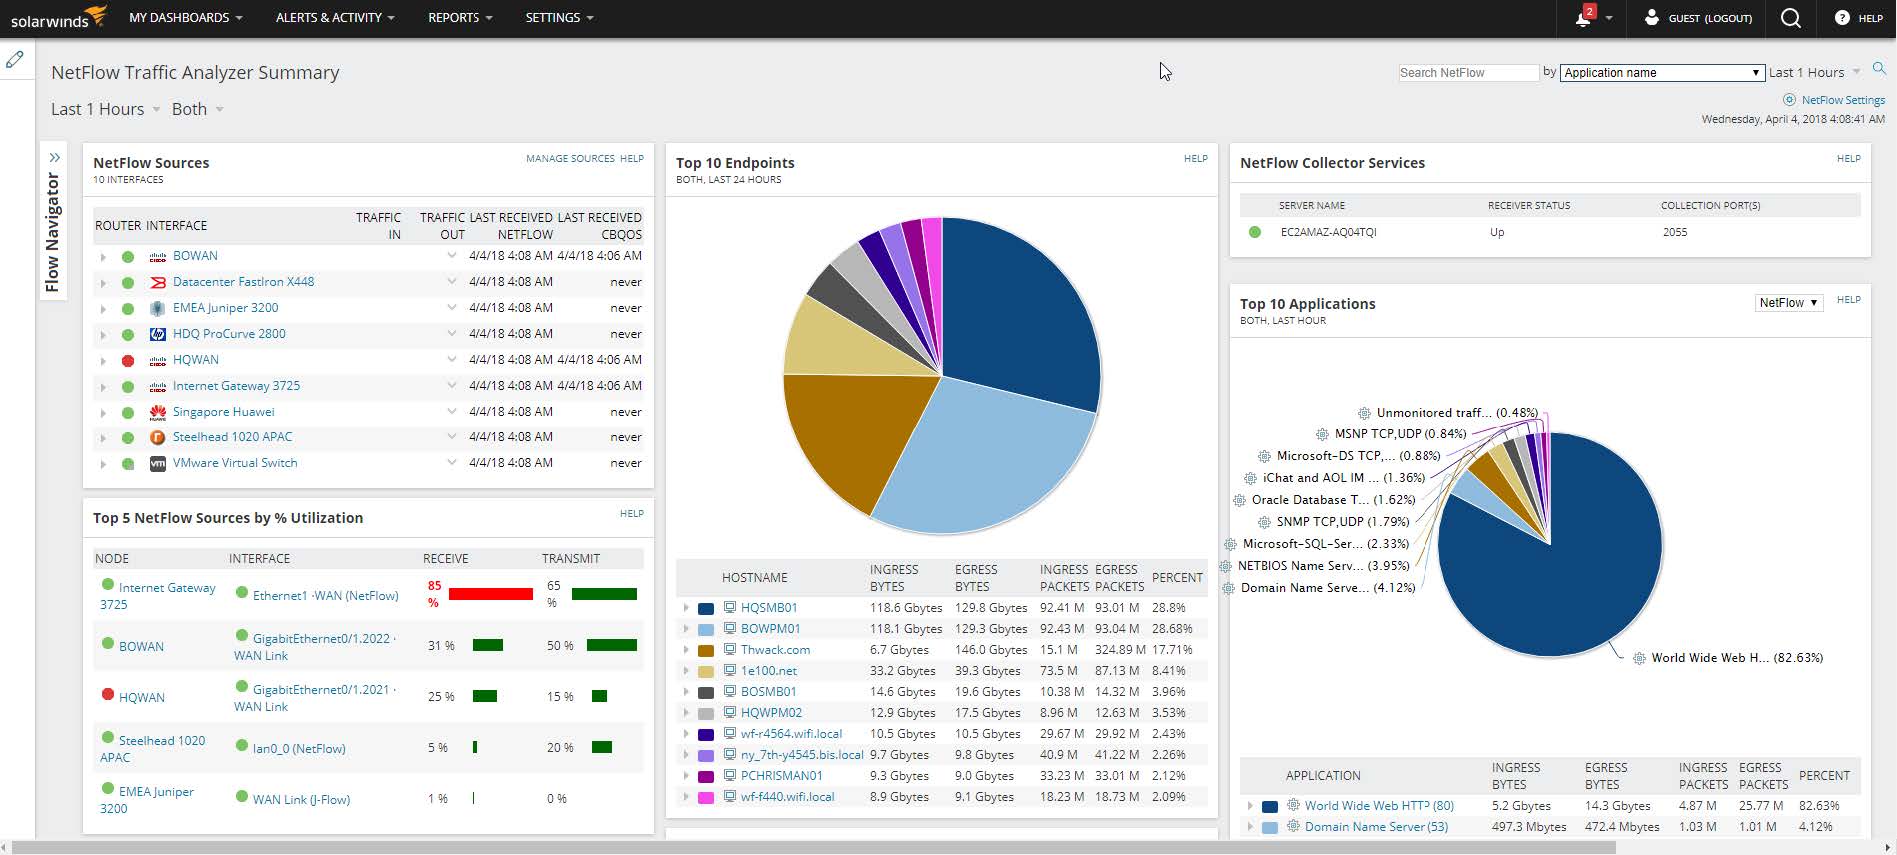
Task: Click the red 85% receive utilization bar
Action: pos(491,594)
